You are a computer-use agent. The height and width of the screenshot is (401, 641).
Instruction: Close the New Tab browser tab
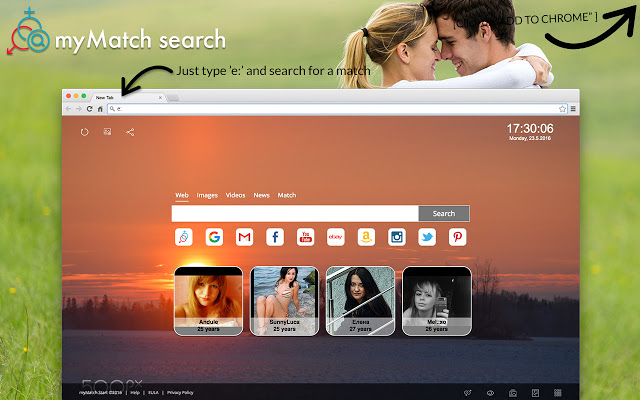pyautogui.click(x=160, y=98)
